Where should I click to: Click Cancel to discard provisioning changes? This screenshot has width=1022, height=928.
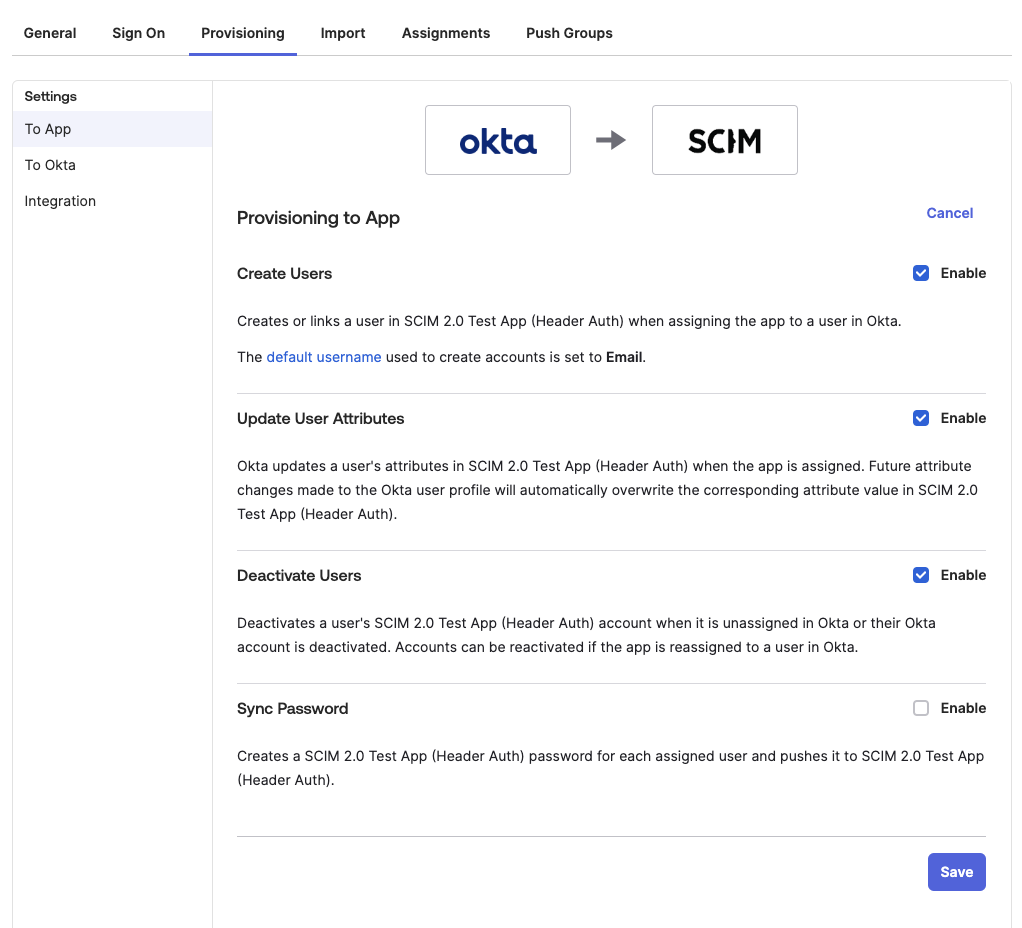tap(948, 212)
